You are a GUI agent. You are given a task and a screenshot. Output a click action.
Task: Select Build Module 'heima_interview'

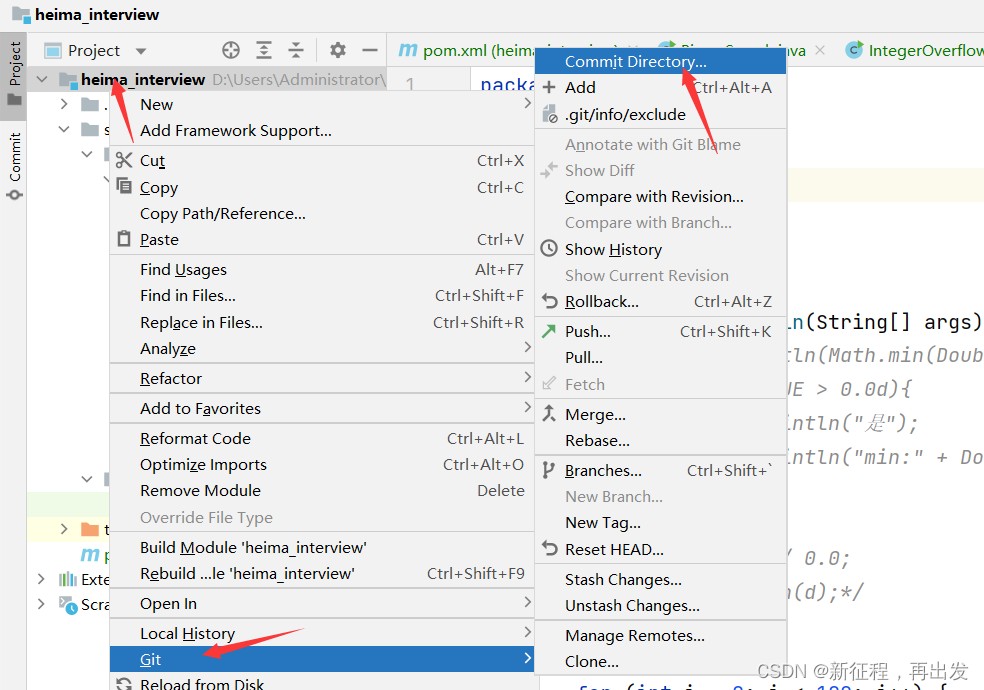click(x=322, y=548)
